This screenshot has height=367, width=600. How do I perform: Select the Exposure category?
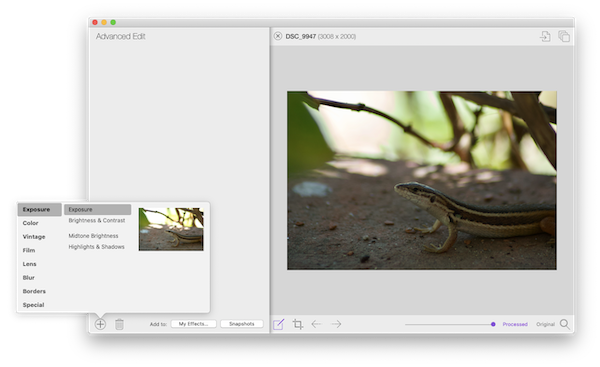point(39,209)
